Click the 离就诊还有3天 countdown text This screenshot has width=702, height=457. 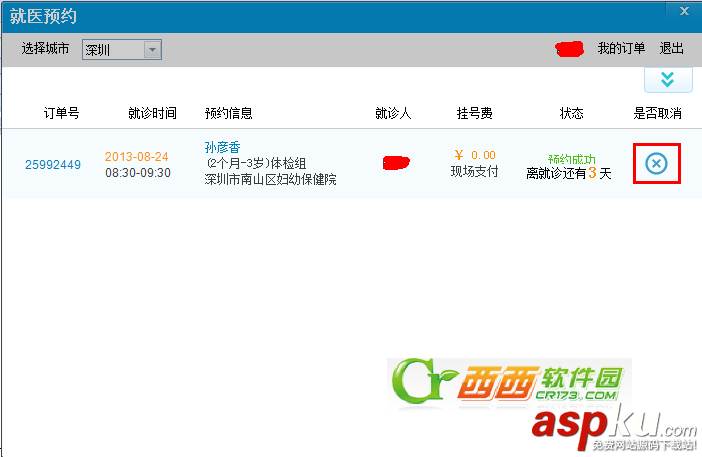569,173
